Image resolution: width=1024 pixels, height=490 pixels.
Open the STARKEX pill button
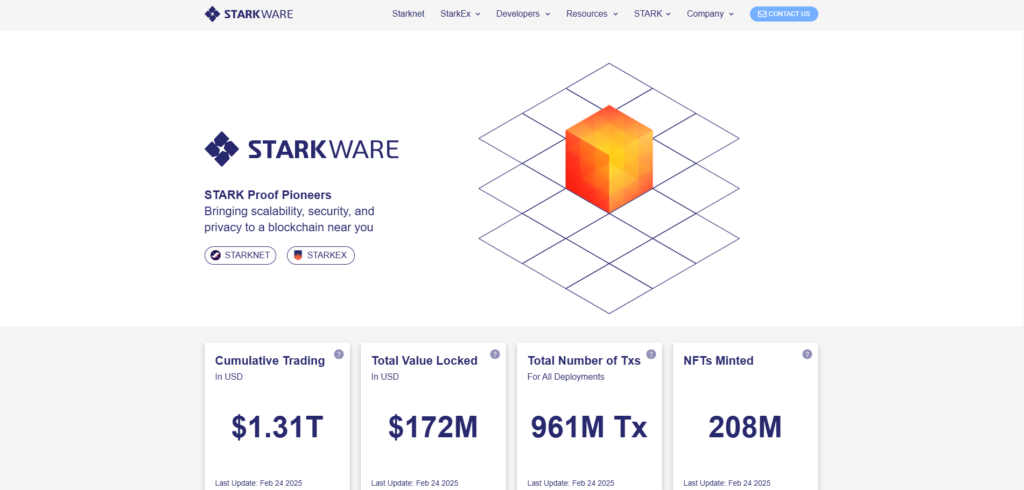click(321, 255)
